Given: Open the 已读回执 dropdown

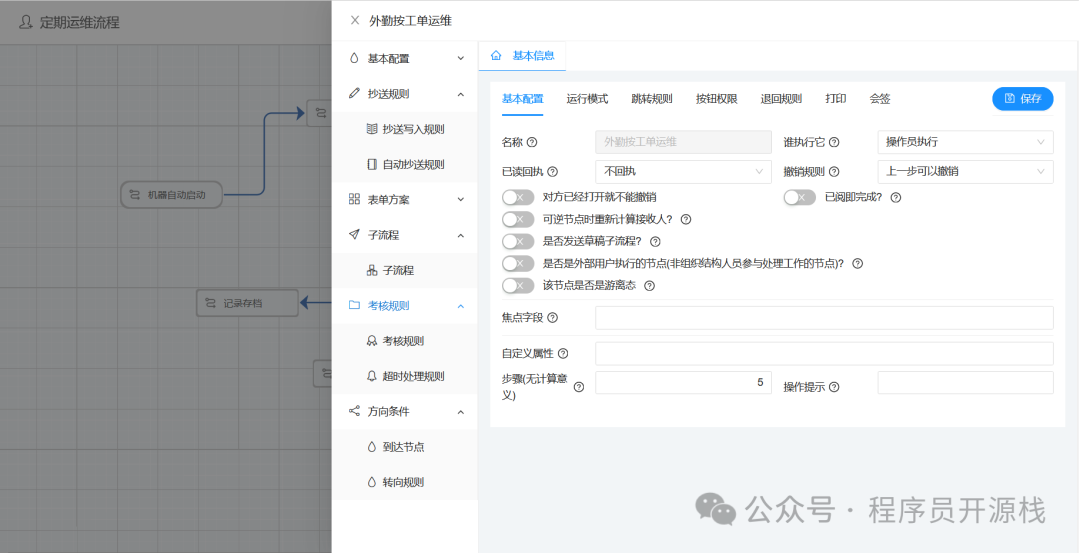Looking at the screenshot, I should pos(683,171).
